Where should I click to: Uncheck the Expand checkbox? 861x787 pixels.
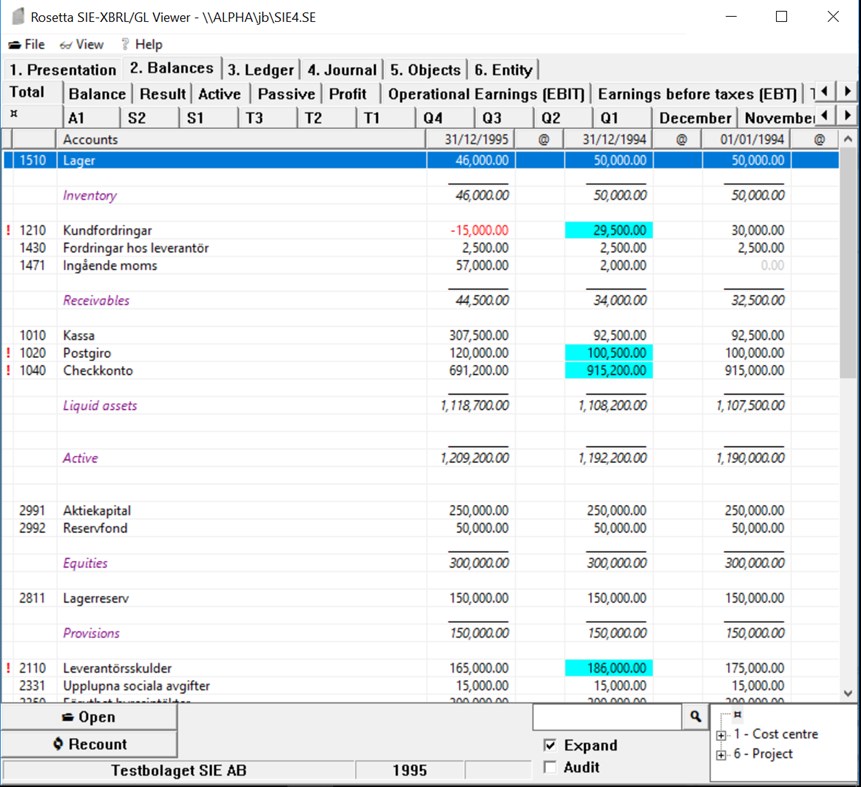click(x=549, y=745)
